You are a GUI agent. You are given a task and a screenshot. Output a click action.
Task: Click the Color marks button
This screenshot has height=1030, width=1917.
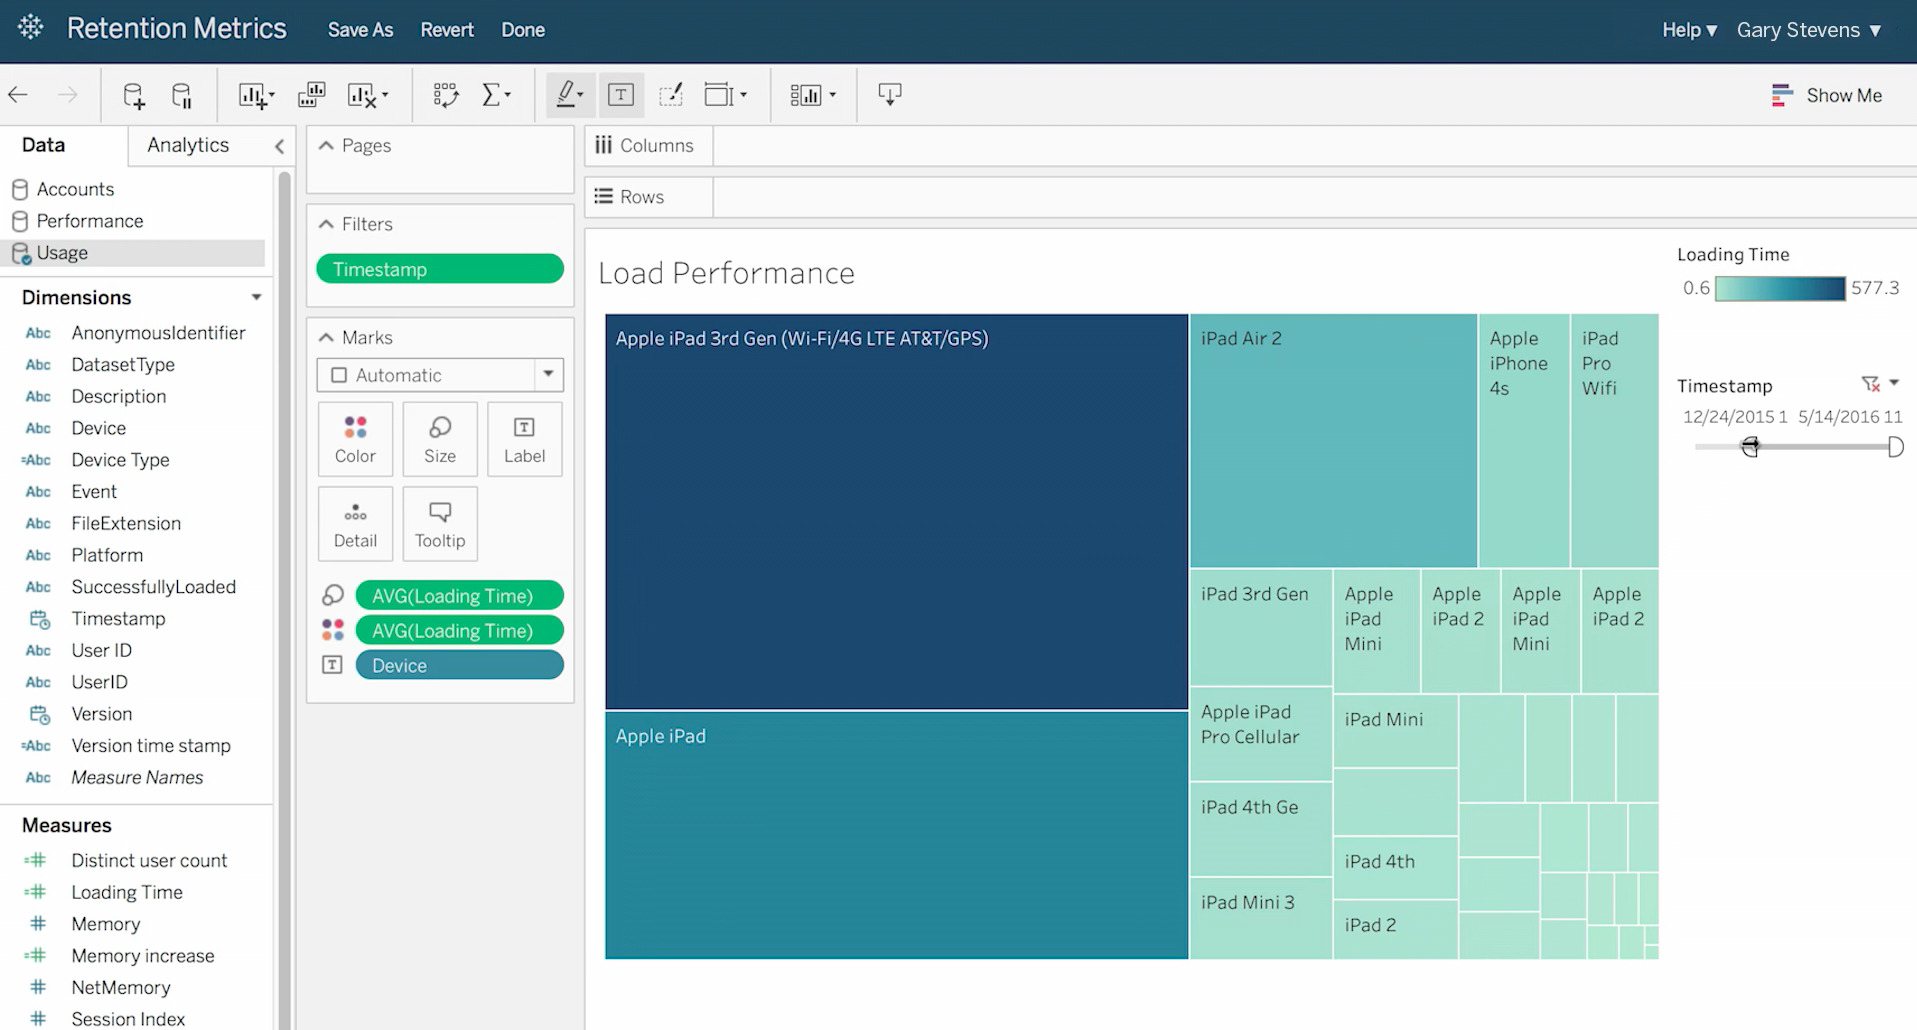[x=355, y=439]
